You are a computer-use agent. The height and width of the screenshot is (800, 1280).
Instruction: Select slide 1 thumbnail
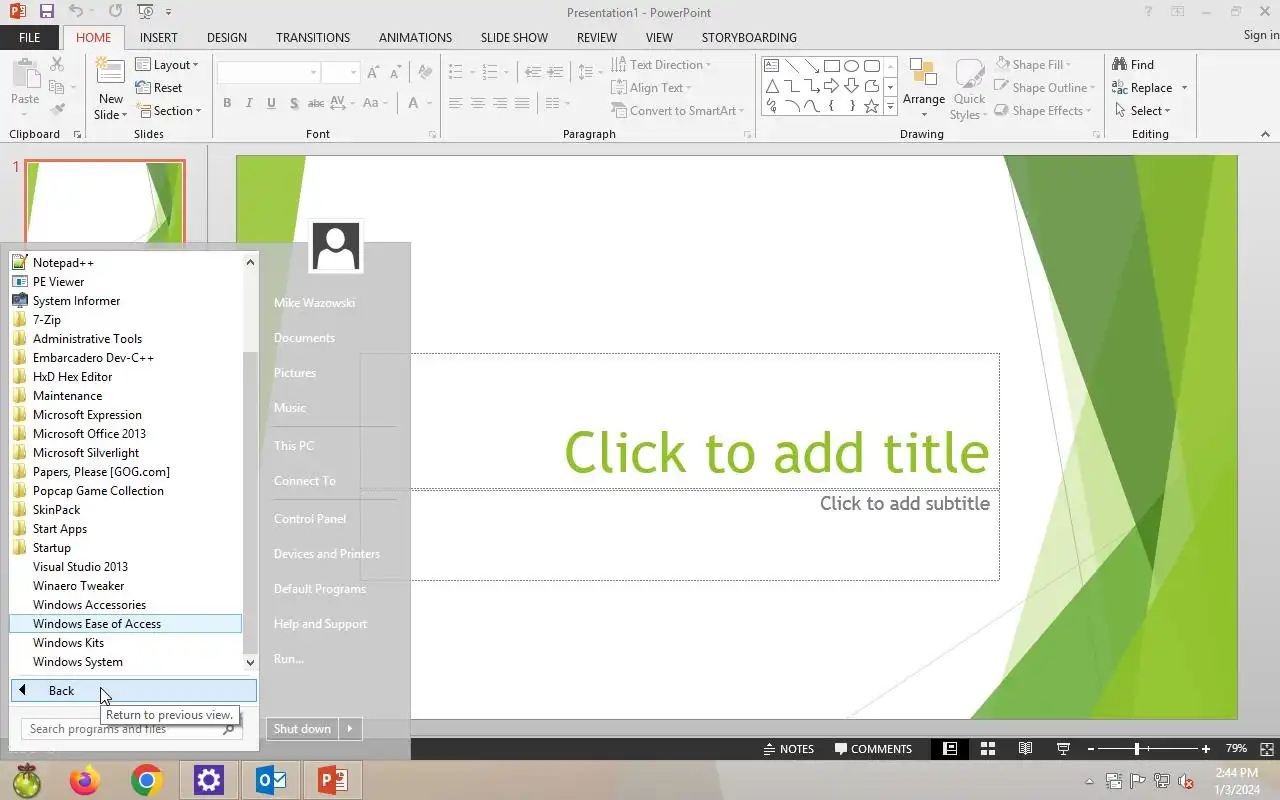point(105,202)
